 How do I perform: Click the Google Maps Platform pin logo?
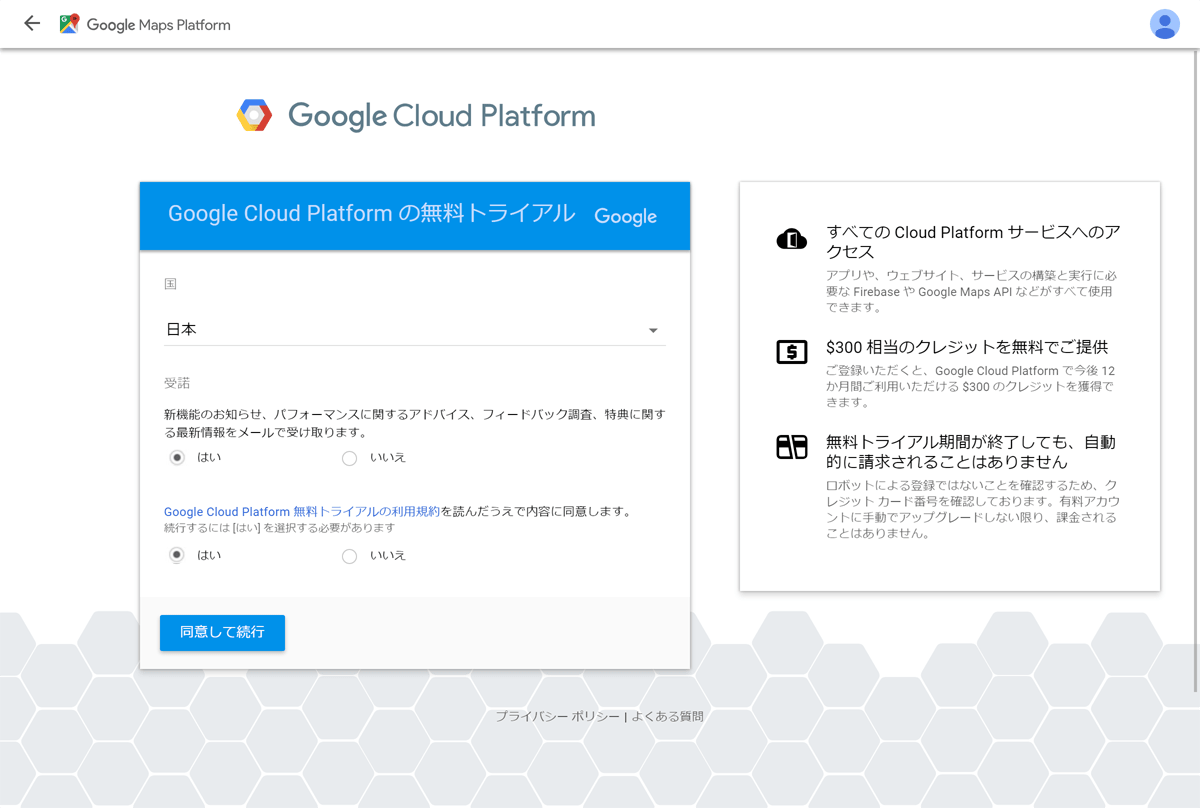click(x=69, y=24)
